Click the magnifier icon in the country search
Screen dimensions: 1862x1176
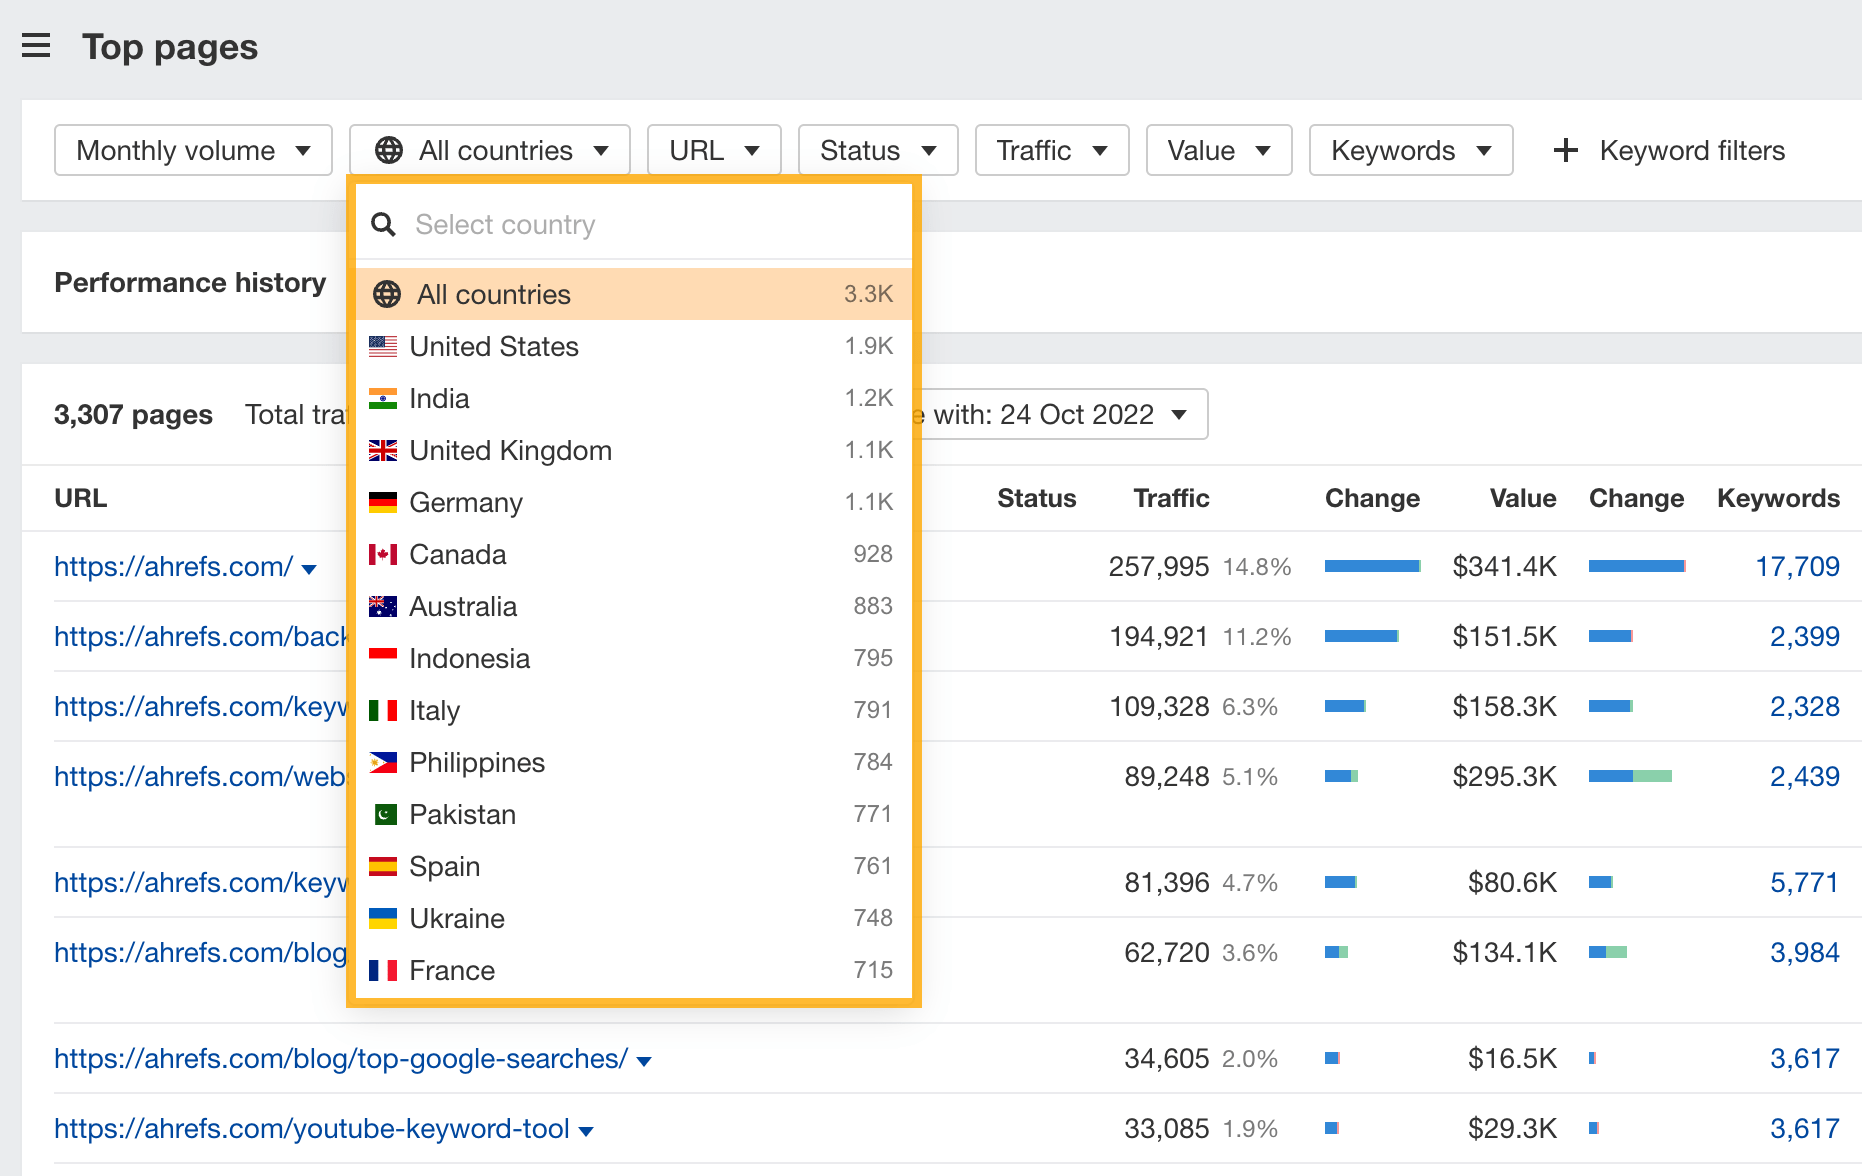point(383,224)
